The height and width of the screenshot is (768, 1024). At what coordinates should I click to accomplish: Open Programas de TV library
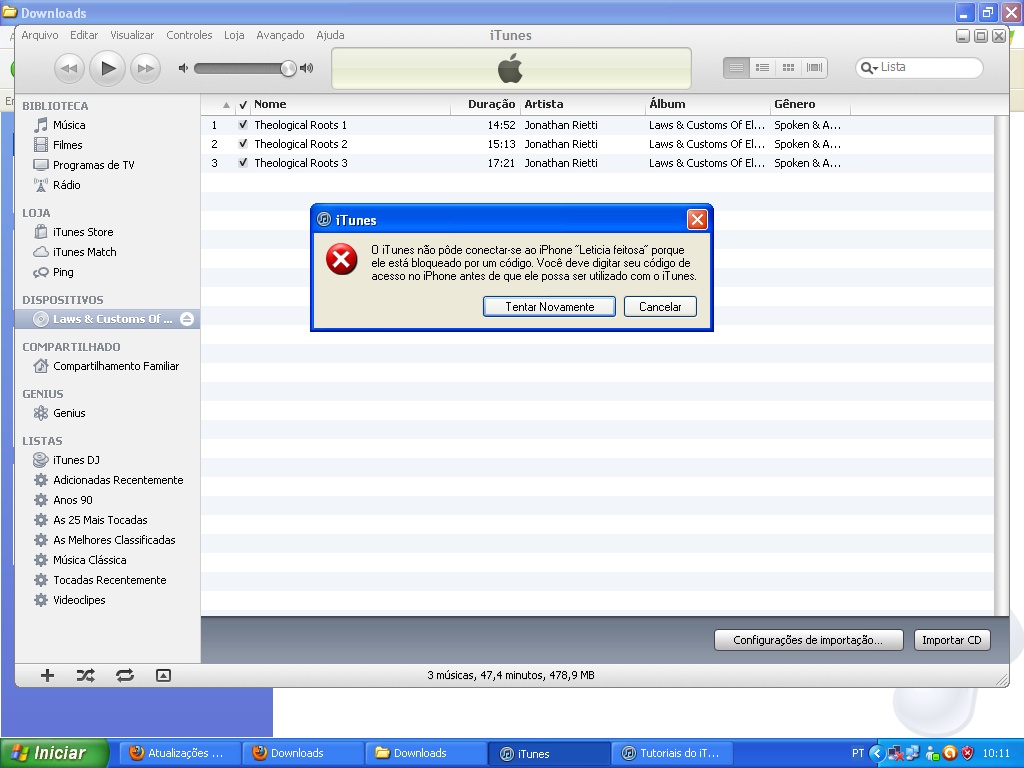pos(93,165)
